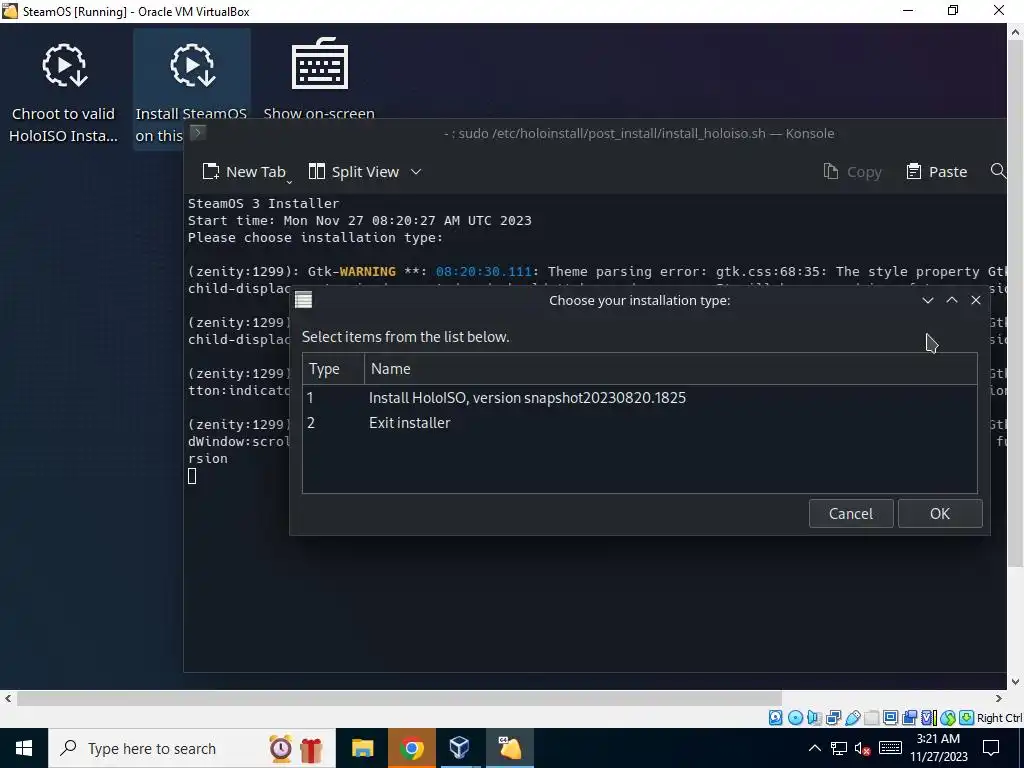Click the Cancel button
This screenshot has height=768, width=1024.
click(850, 514)
